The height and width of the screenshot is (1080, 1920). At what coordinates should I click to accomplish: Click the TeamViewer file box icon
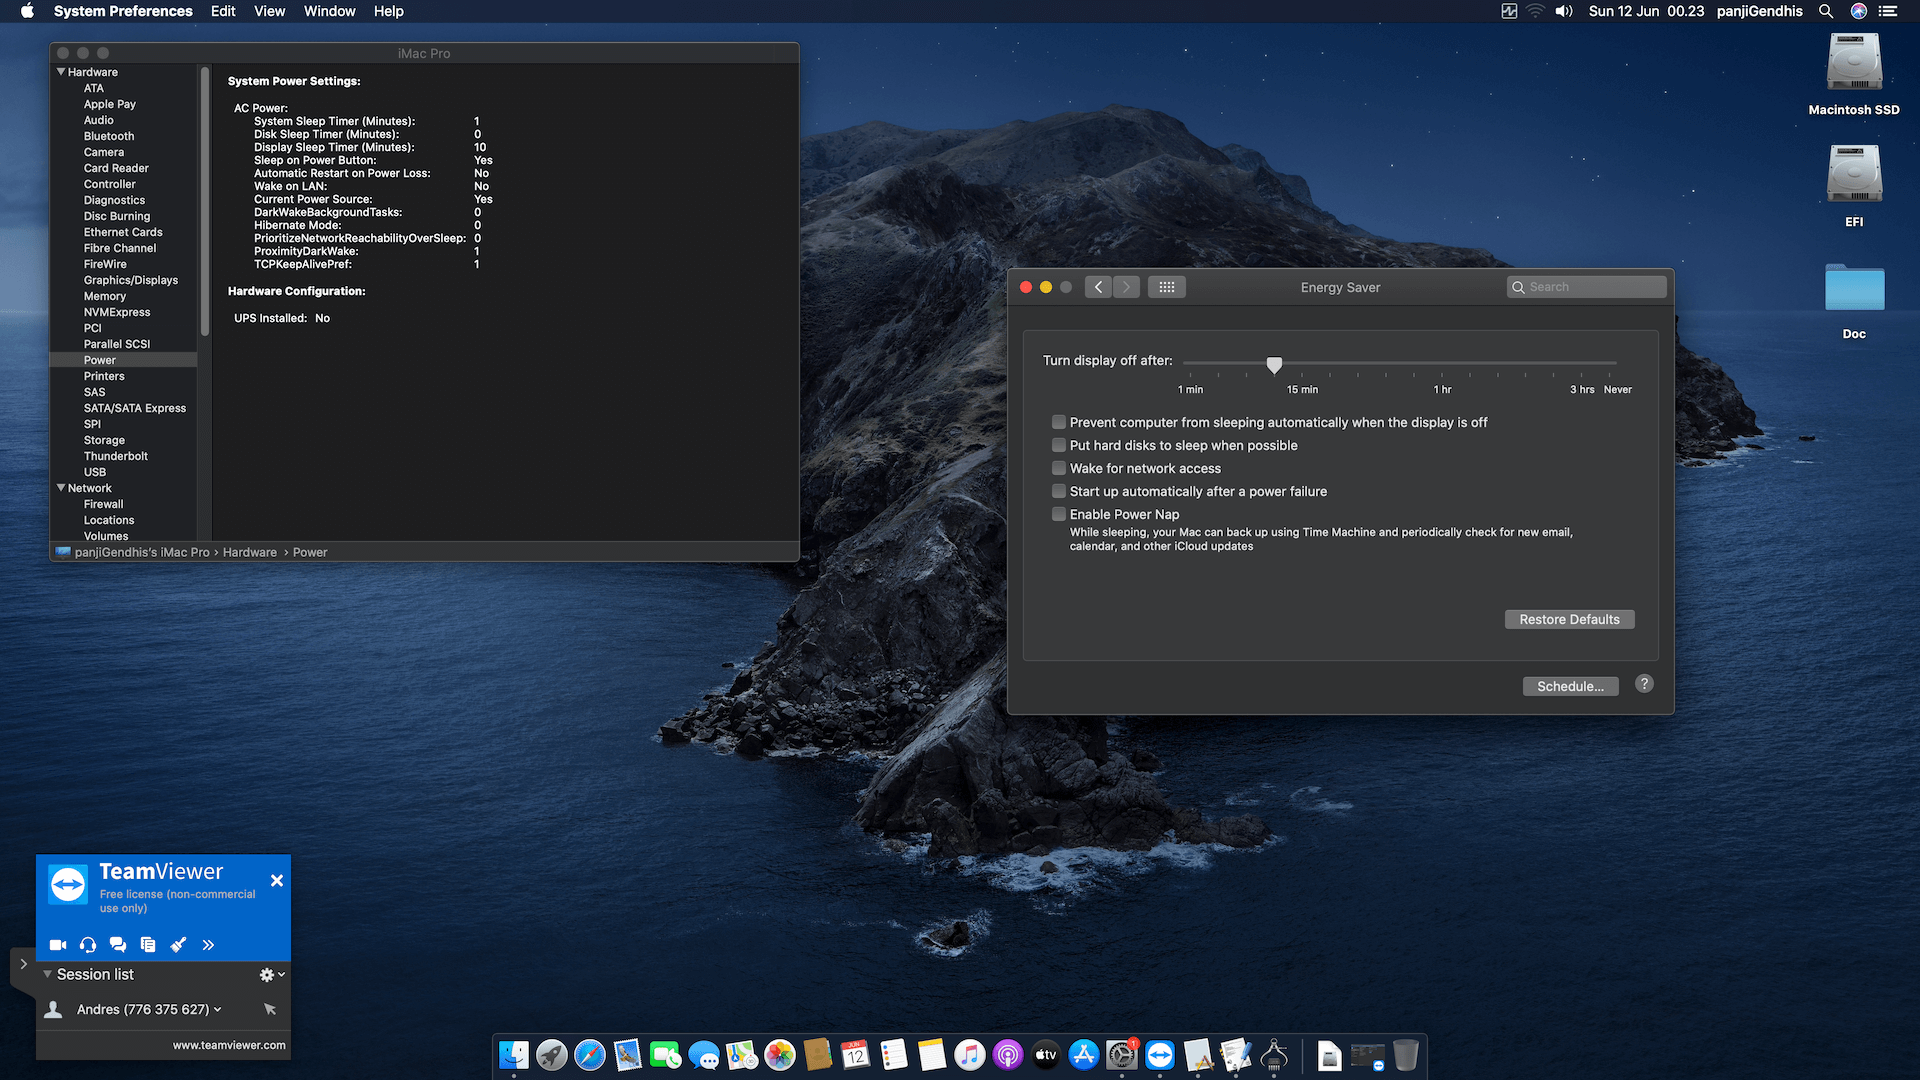point(148,945)
